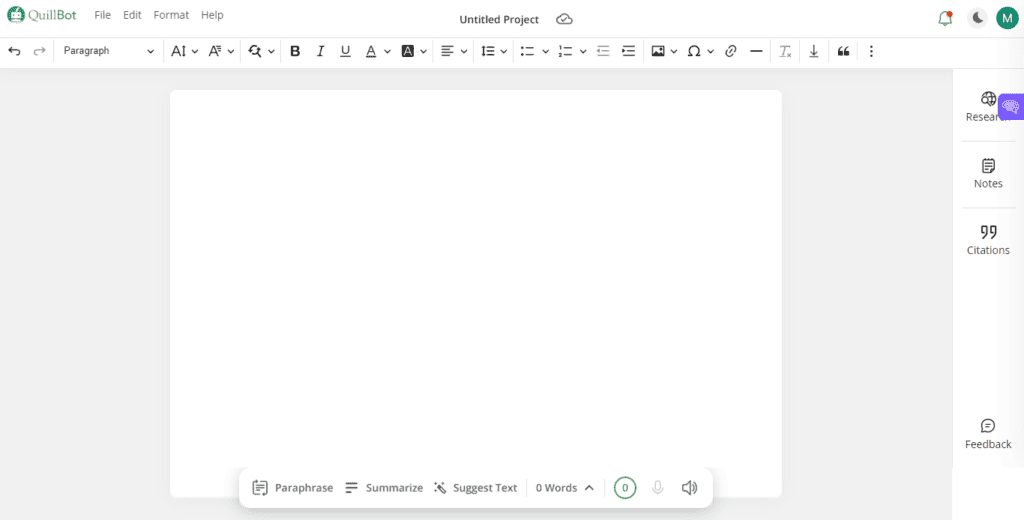Click the read aloud speaker icon

point(689,488)
